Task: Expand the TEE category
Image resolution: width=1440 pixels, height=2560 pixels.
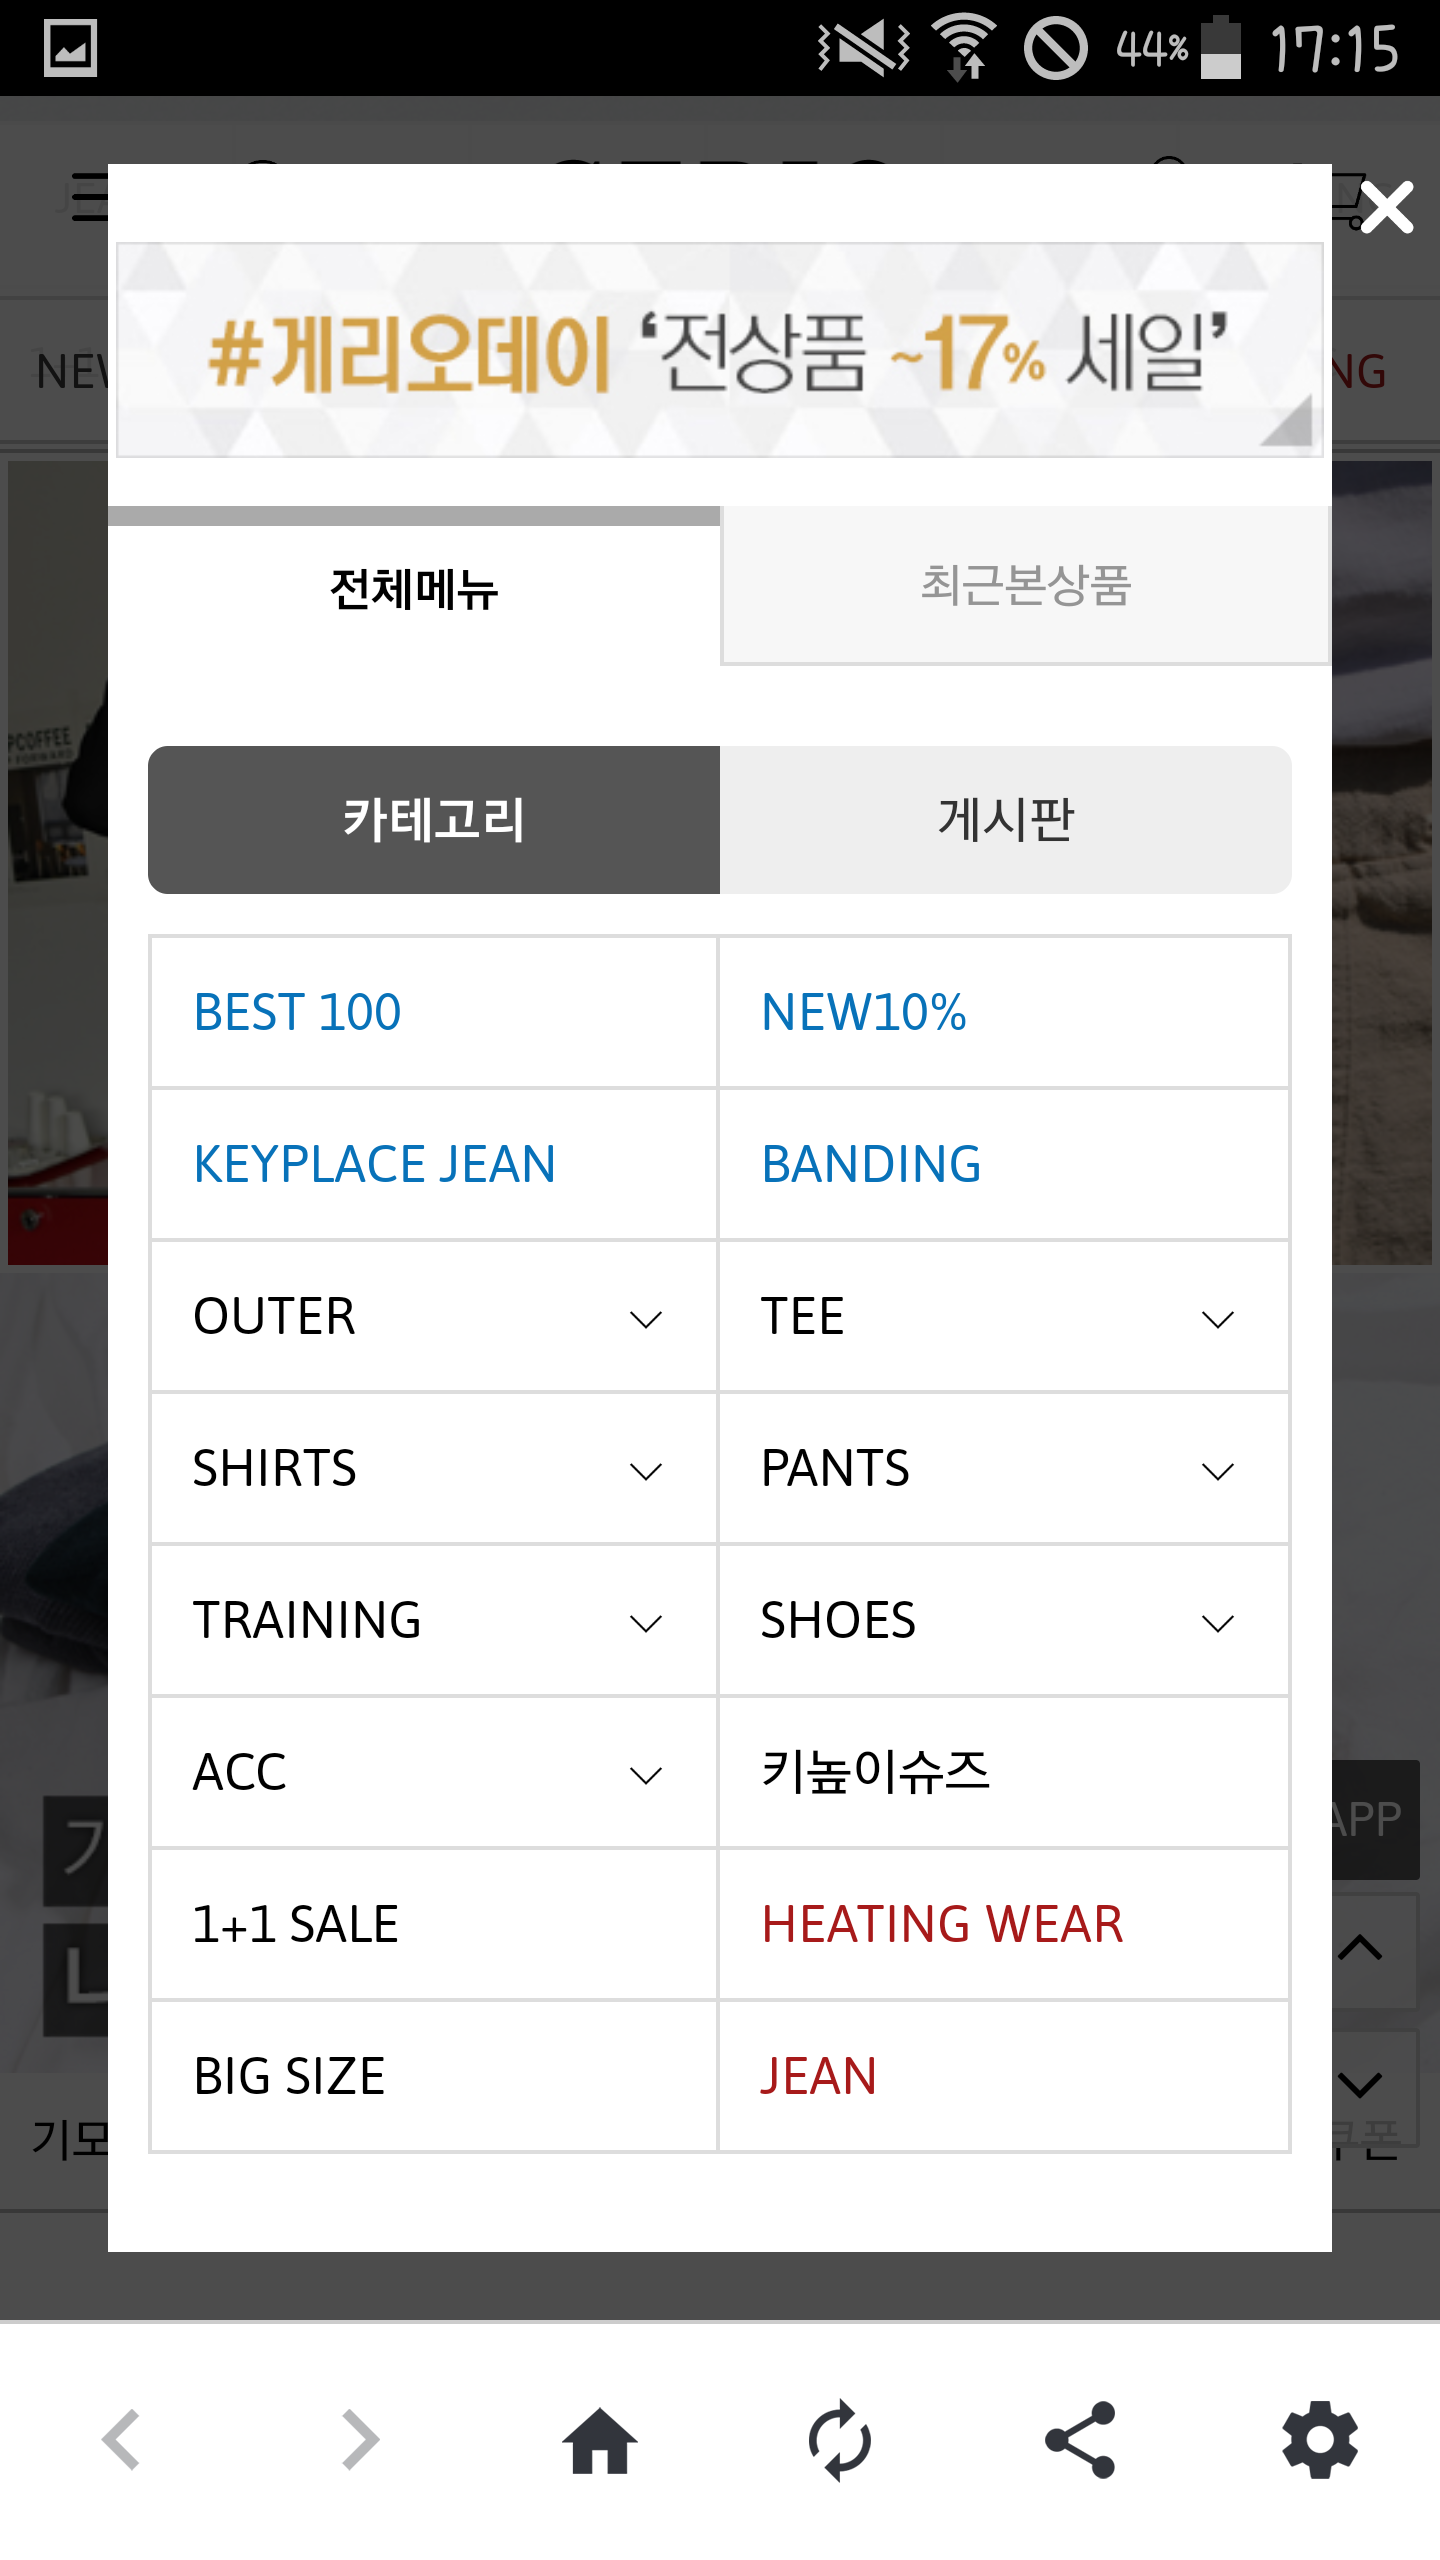Action: point(1217,1318)
